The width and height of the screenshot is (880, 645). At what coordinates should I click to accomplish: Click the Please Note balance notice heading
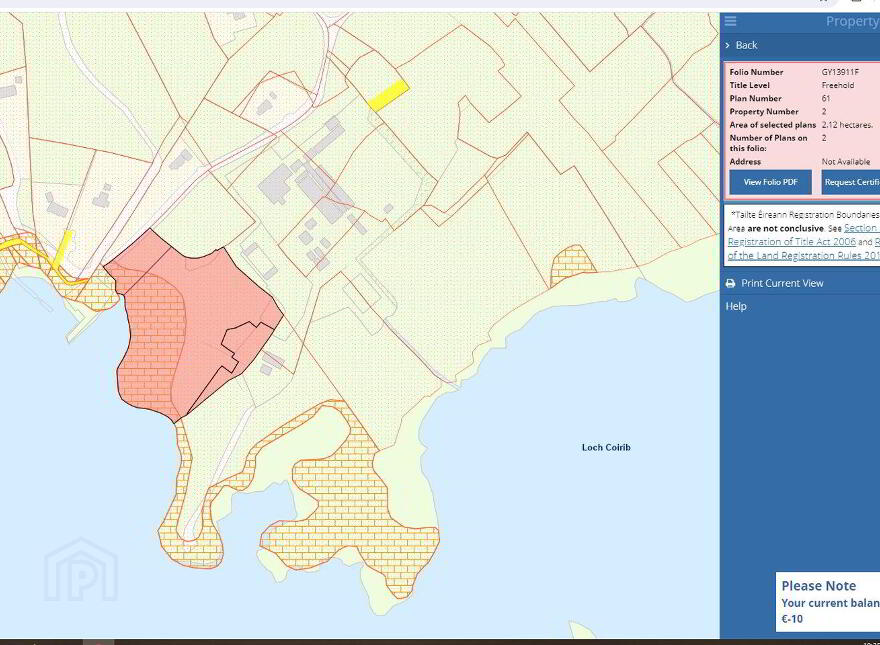click(x=819, y=586)
